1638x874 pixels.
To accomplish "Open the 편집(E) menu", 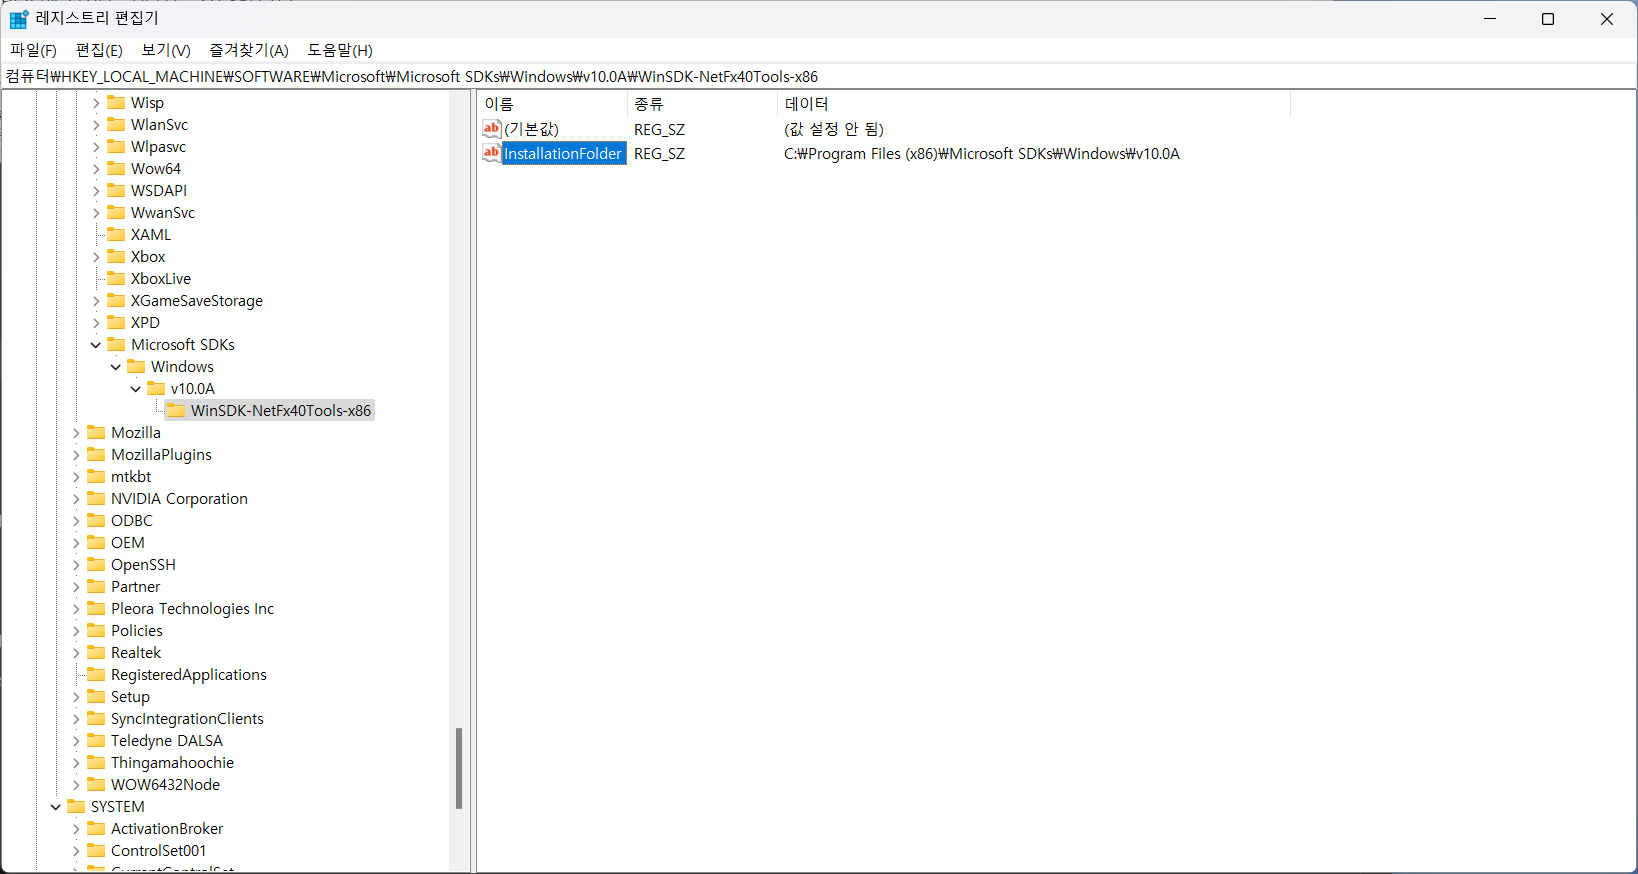I will (x=99, y=50).
